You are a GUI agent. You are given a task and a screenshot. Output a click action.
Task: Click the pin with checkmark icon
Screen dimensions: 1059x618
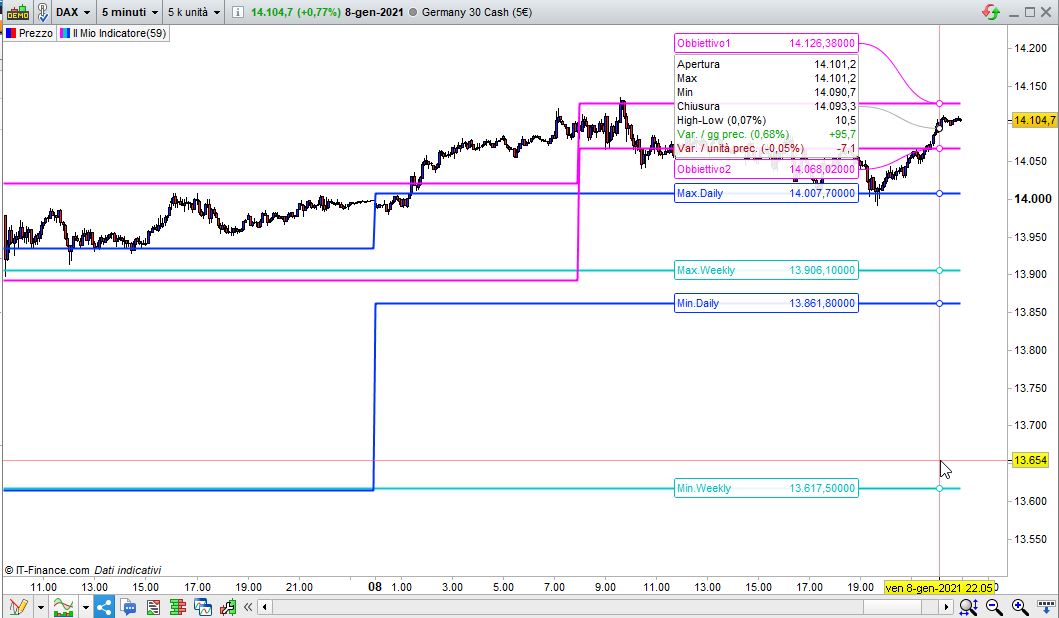43,12
